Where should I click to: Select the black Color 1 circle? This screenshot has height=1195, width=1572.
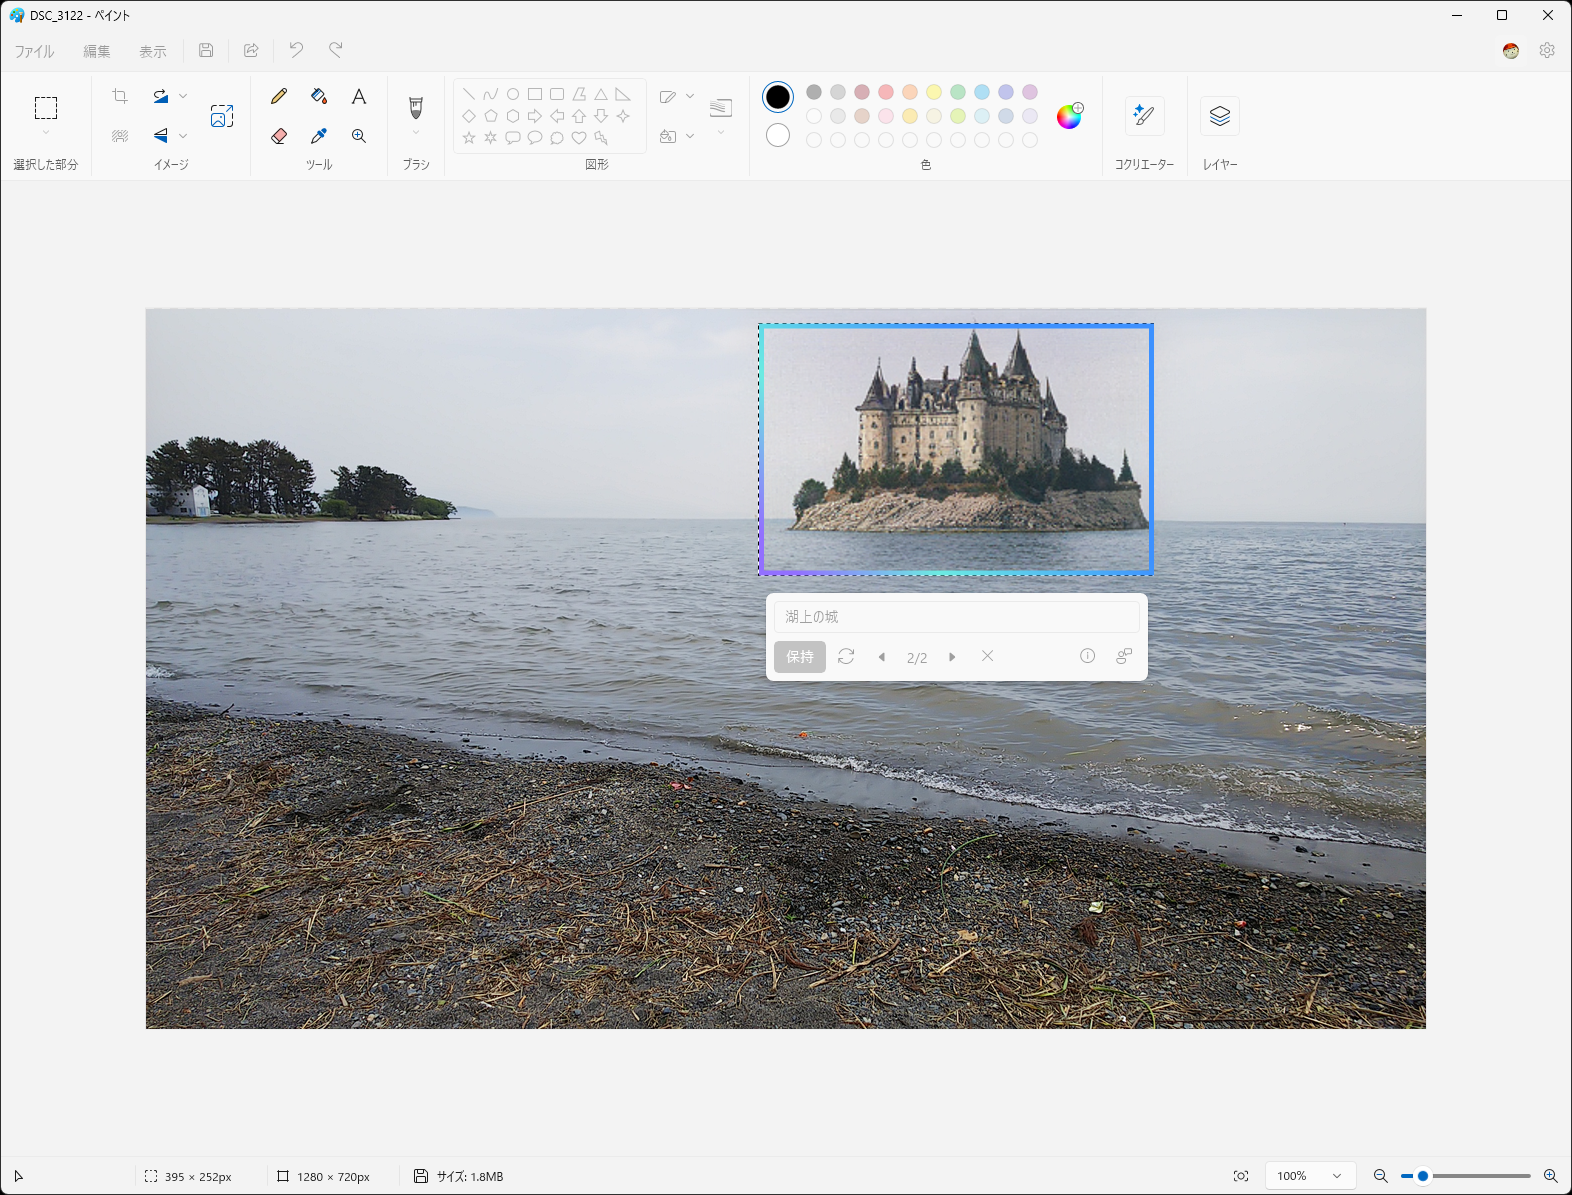coord(778,97)
